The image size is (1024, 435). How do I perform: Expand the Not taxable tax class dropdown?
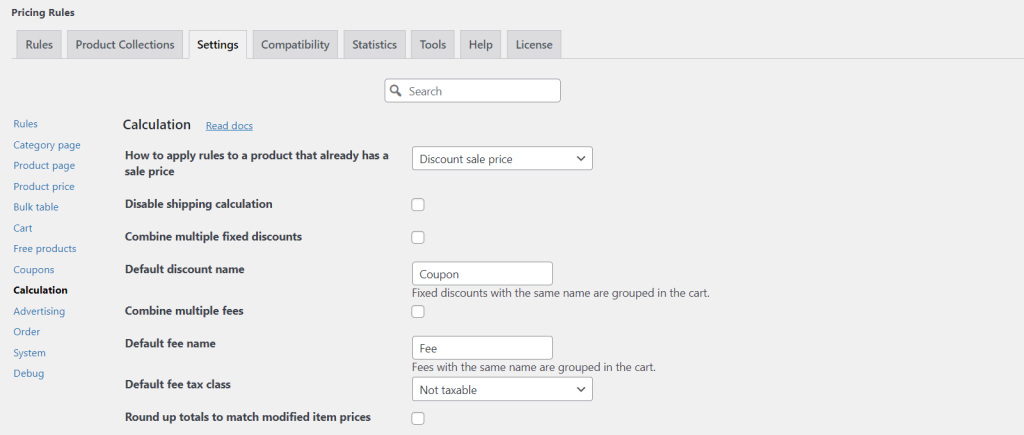pyautogui.click(x=502, y=389)
